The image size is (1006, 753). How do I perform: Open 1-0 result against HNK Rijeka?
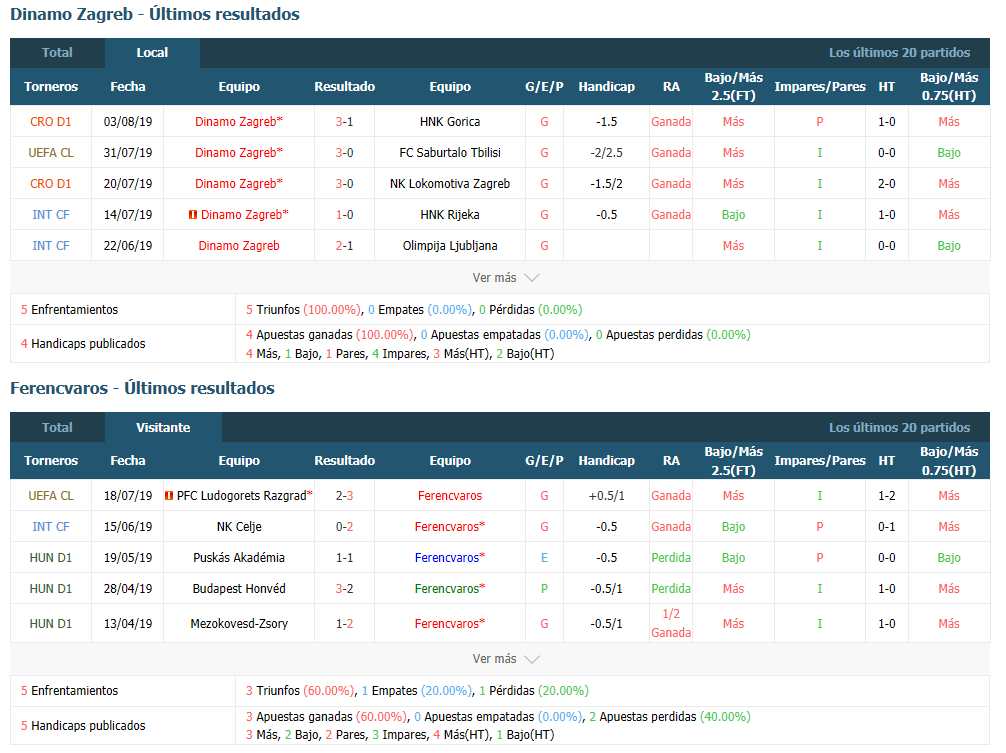tap(345, 215)
